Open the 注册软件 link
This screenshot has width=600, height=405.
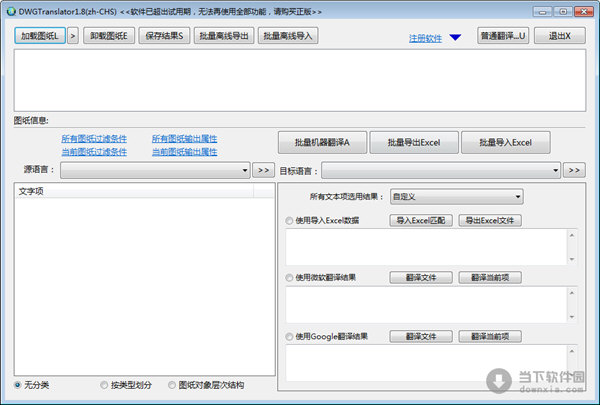click(x=425, y=38)
